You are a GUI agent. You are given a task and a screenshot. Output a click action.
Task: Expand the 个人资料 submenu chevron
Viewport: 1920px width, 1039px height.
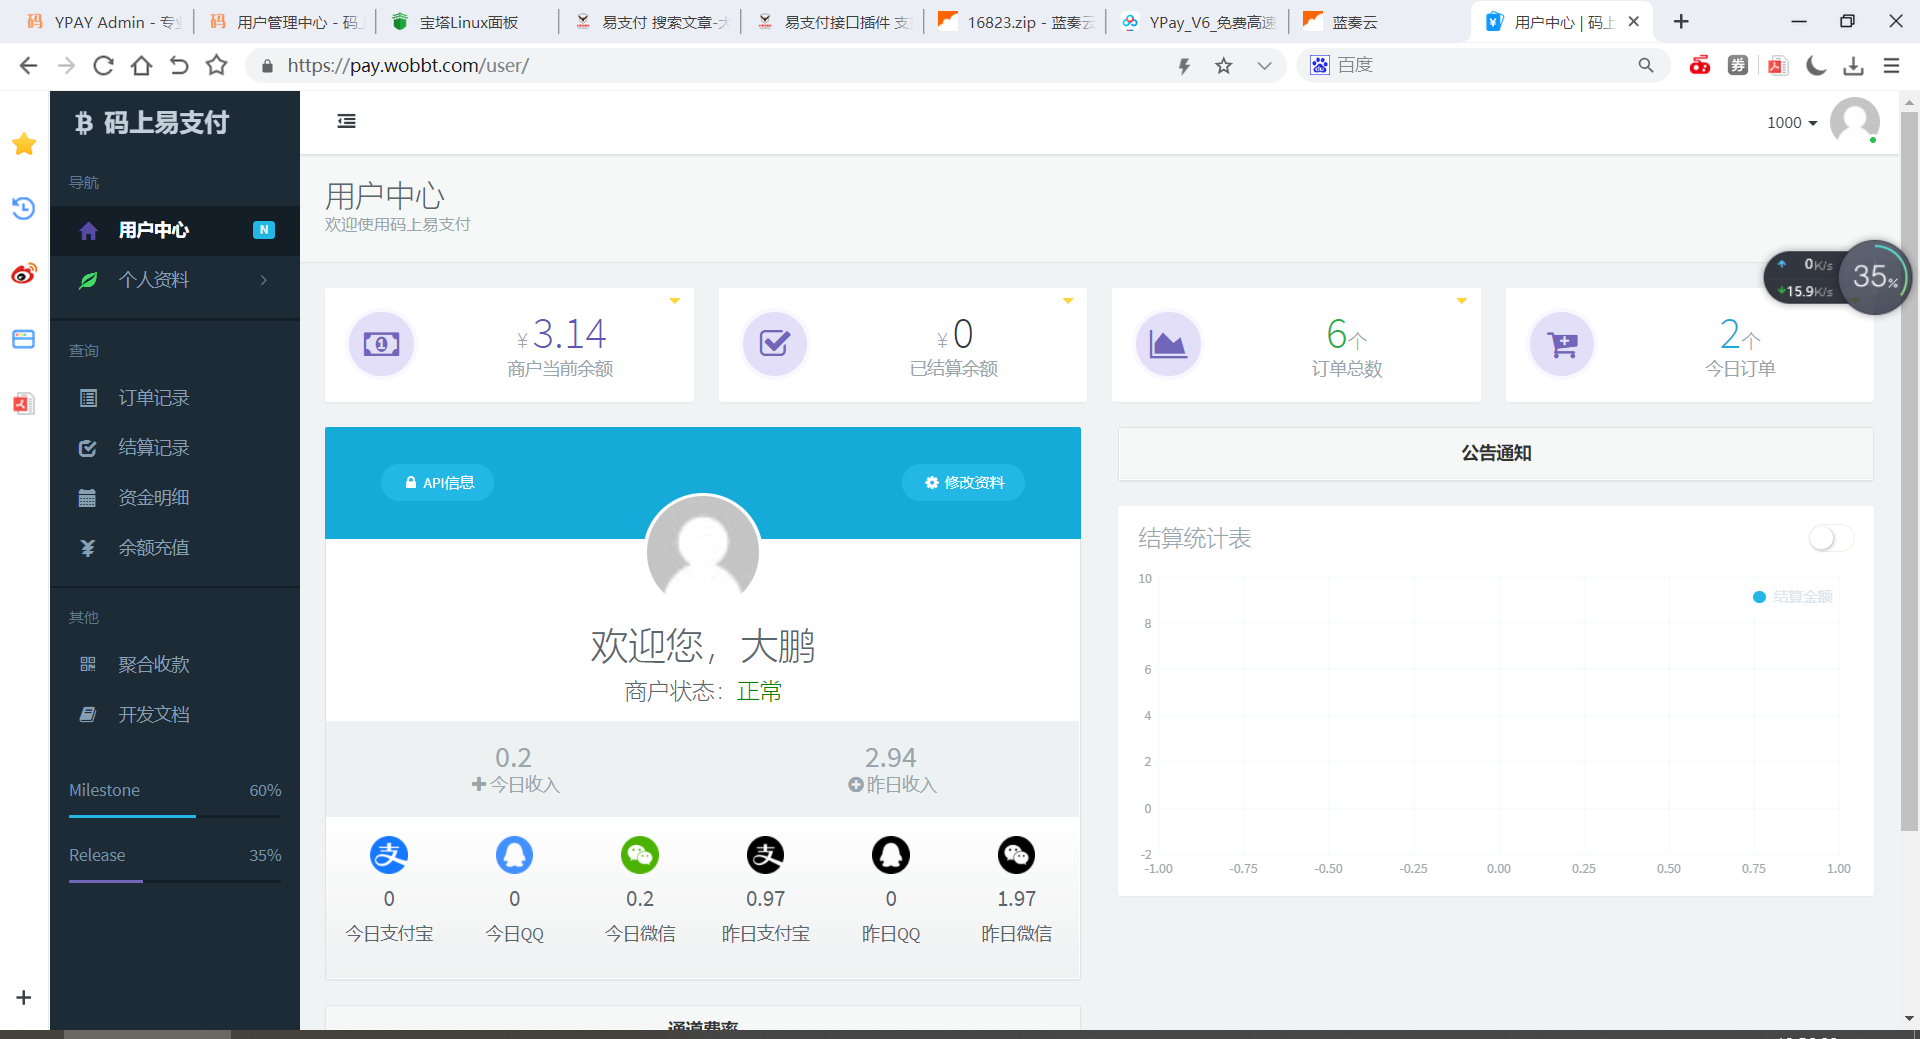pos(264,280)
